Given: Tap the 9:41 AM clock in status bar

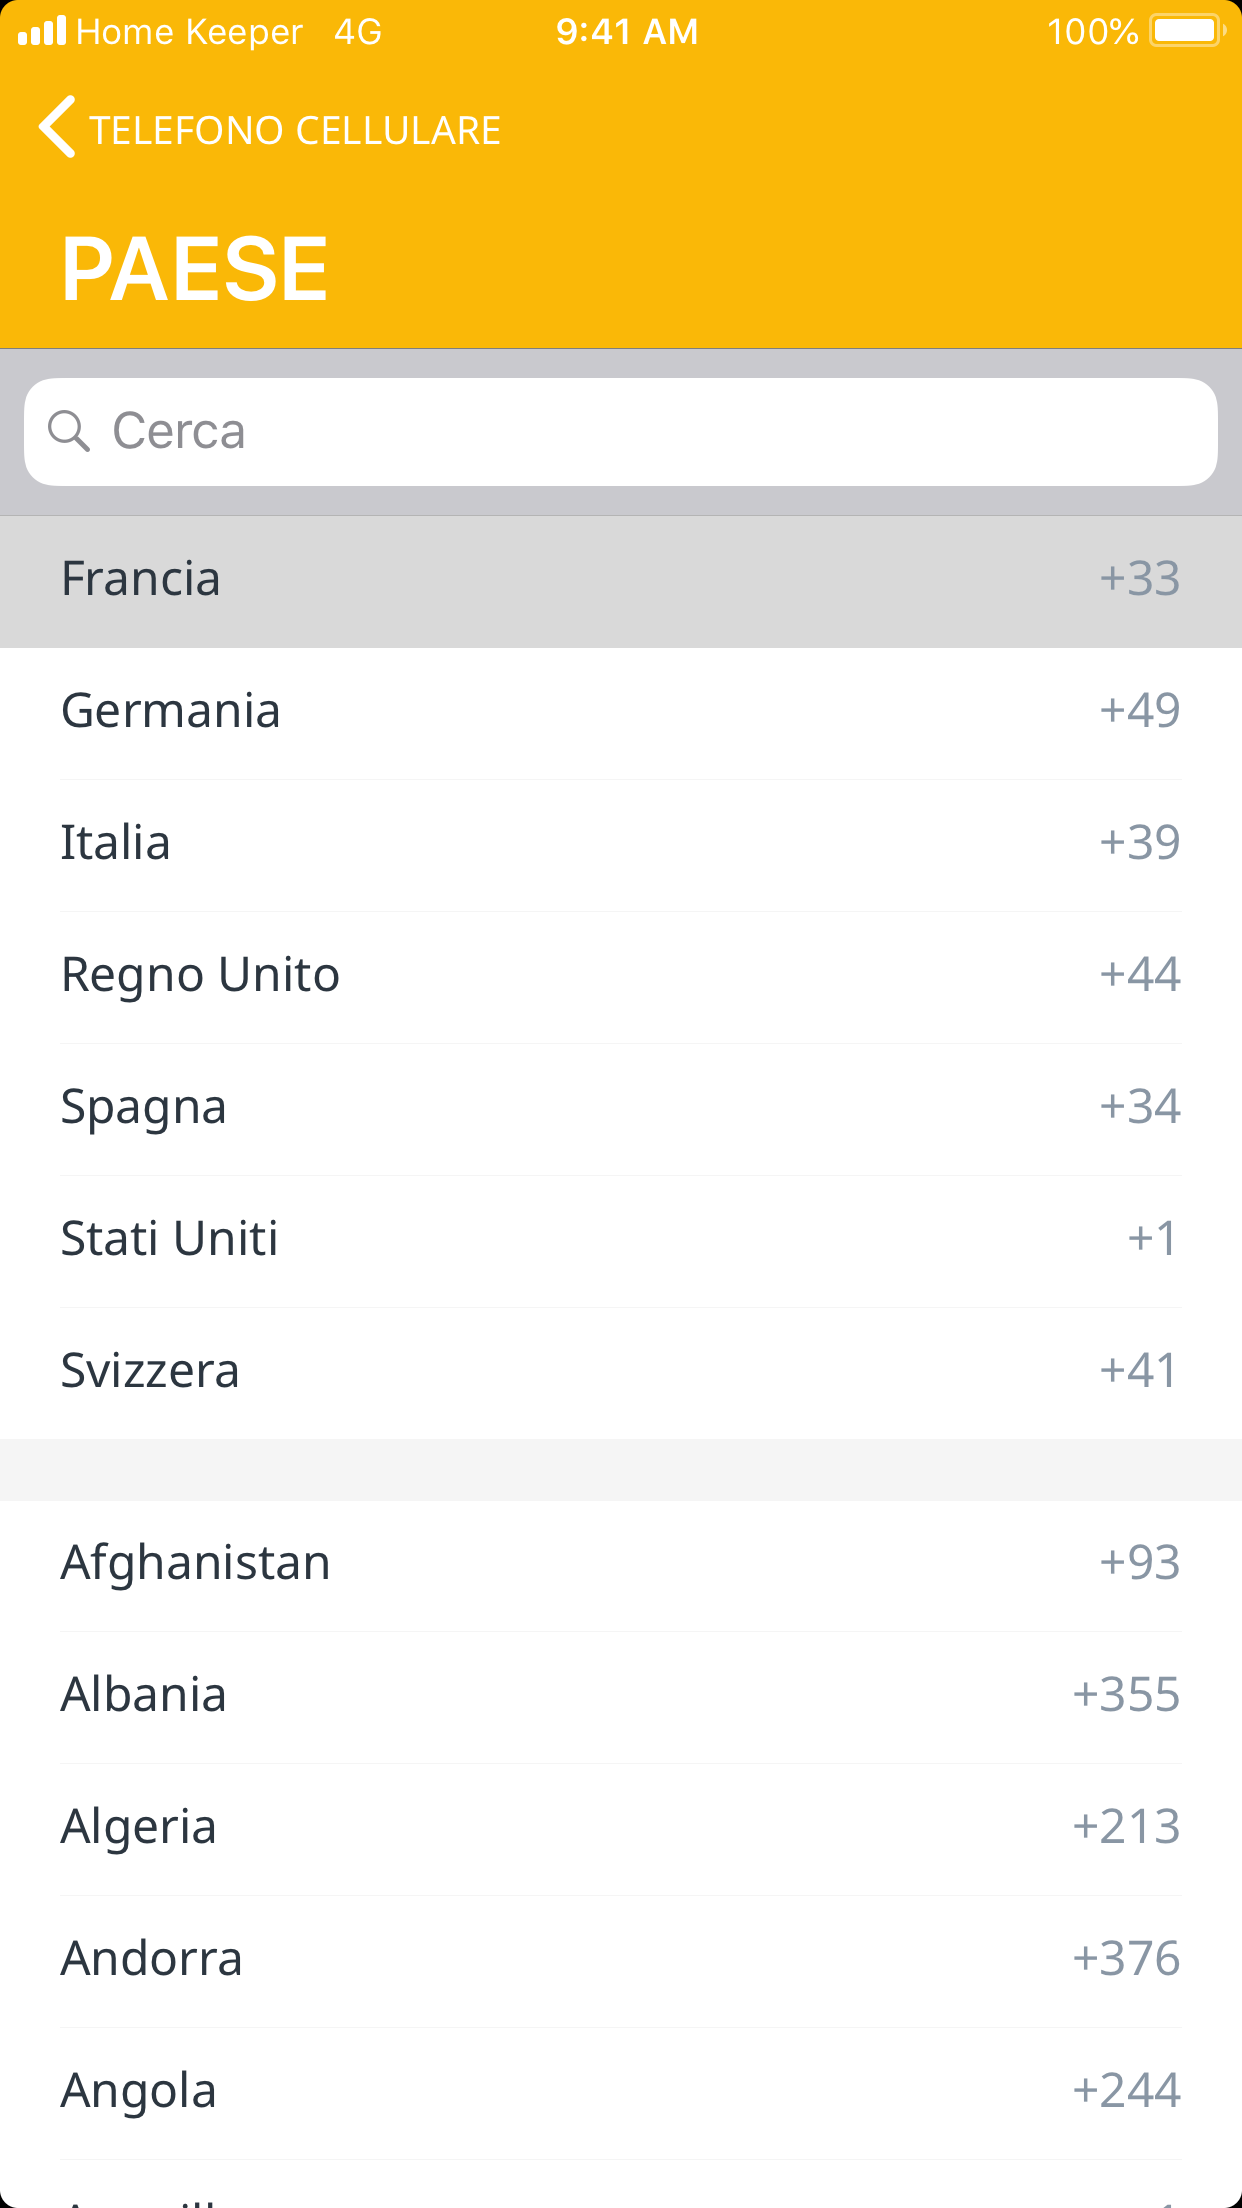Looking at the screenshot, I should (x=627, y=32).
